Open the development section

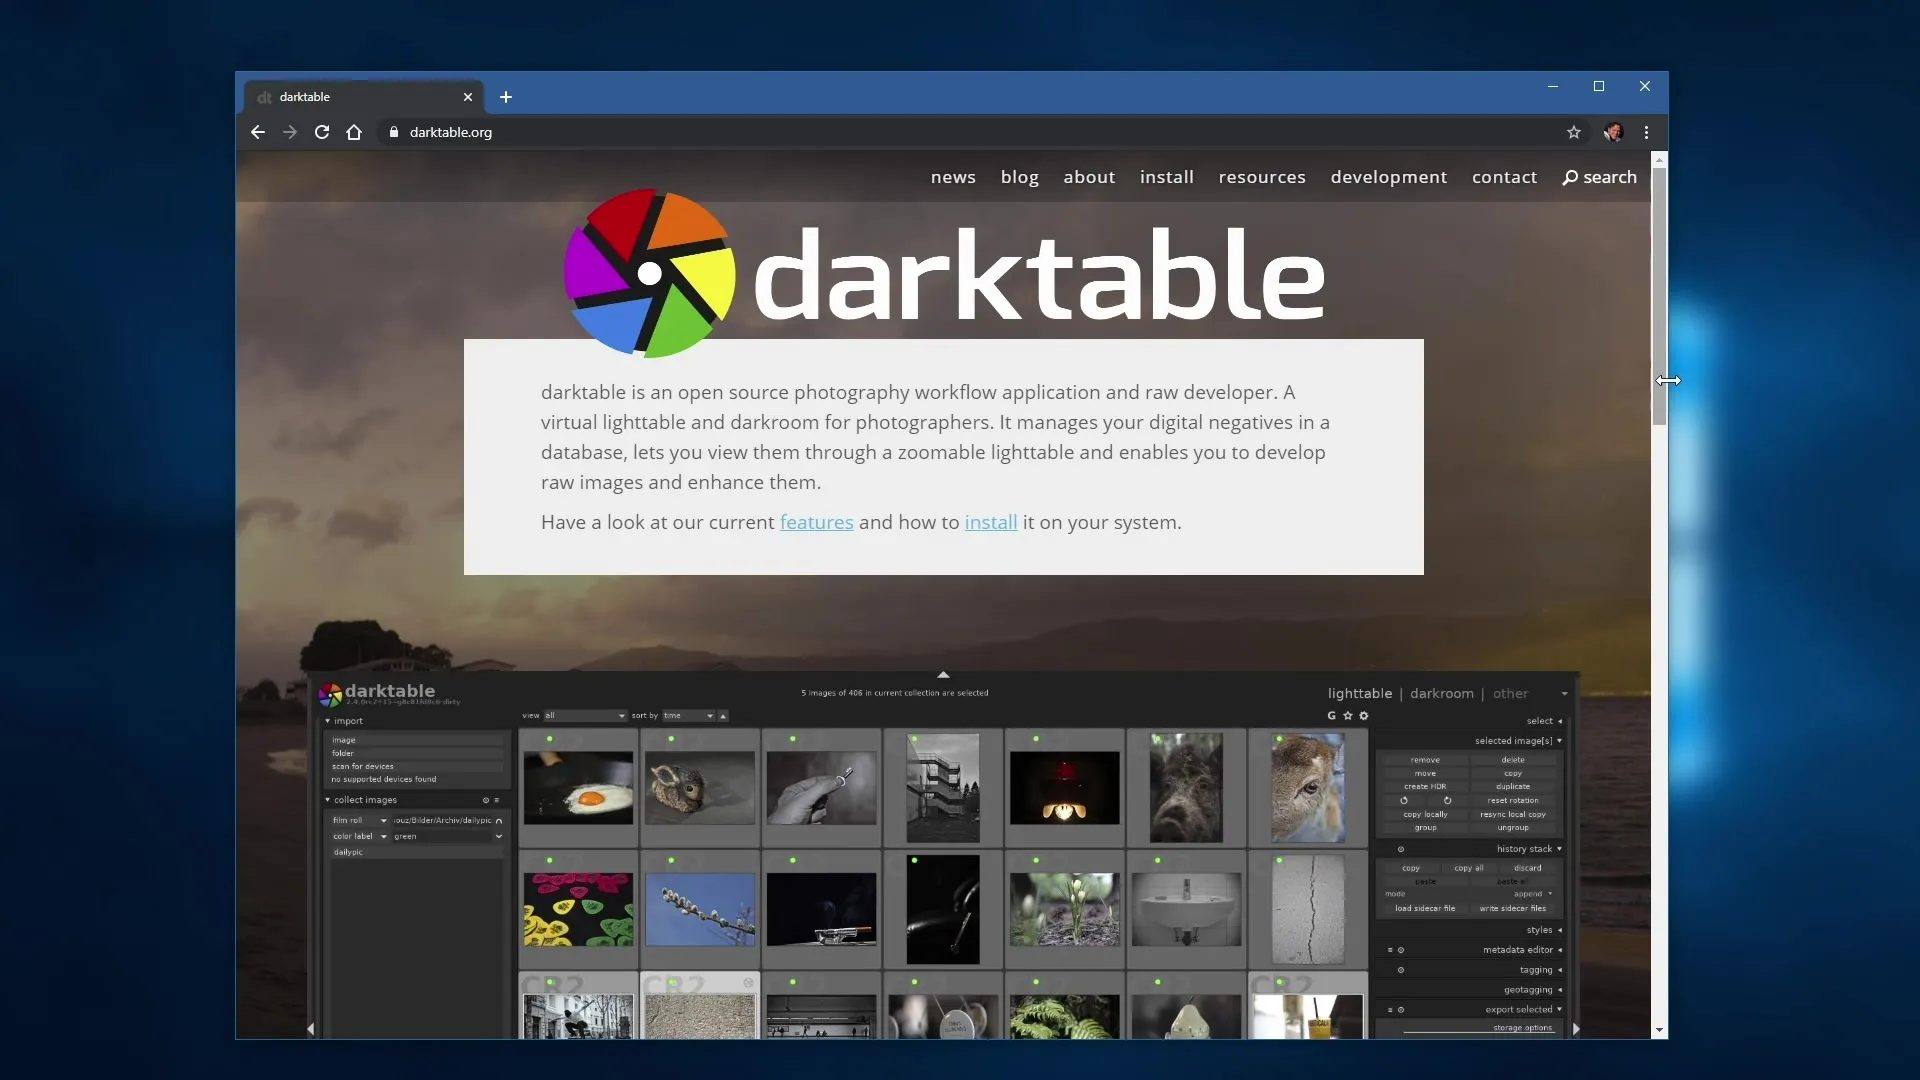1389,177
